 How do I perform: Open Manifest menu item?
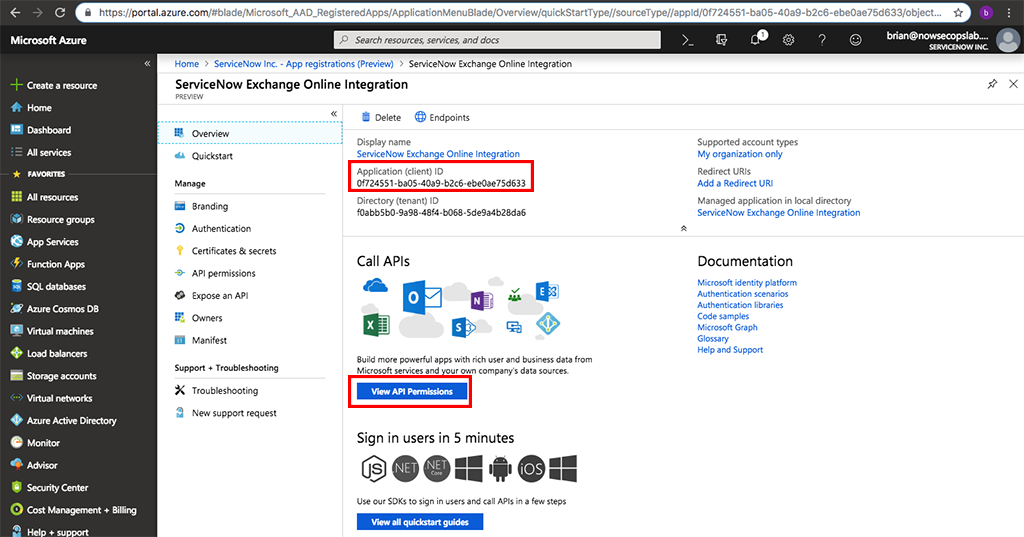click(200, 340)
